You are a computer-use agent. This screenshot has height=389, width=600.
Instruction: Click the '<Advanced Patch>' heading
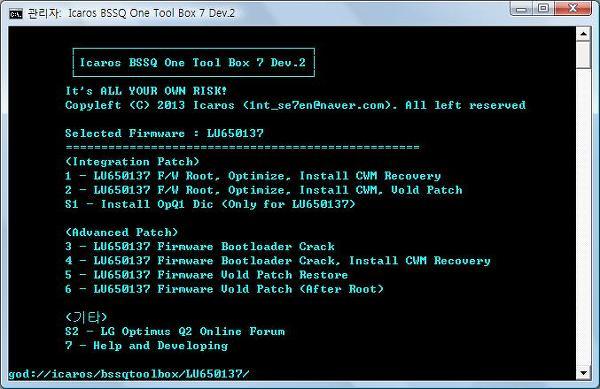[x=122, y=233]
